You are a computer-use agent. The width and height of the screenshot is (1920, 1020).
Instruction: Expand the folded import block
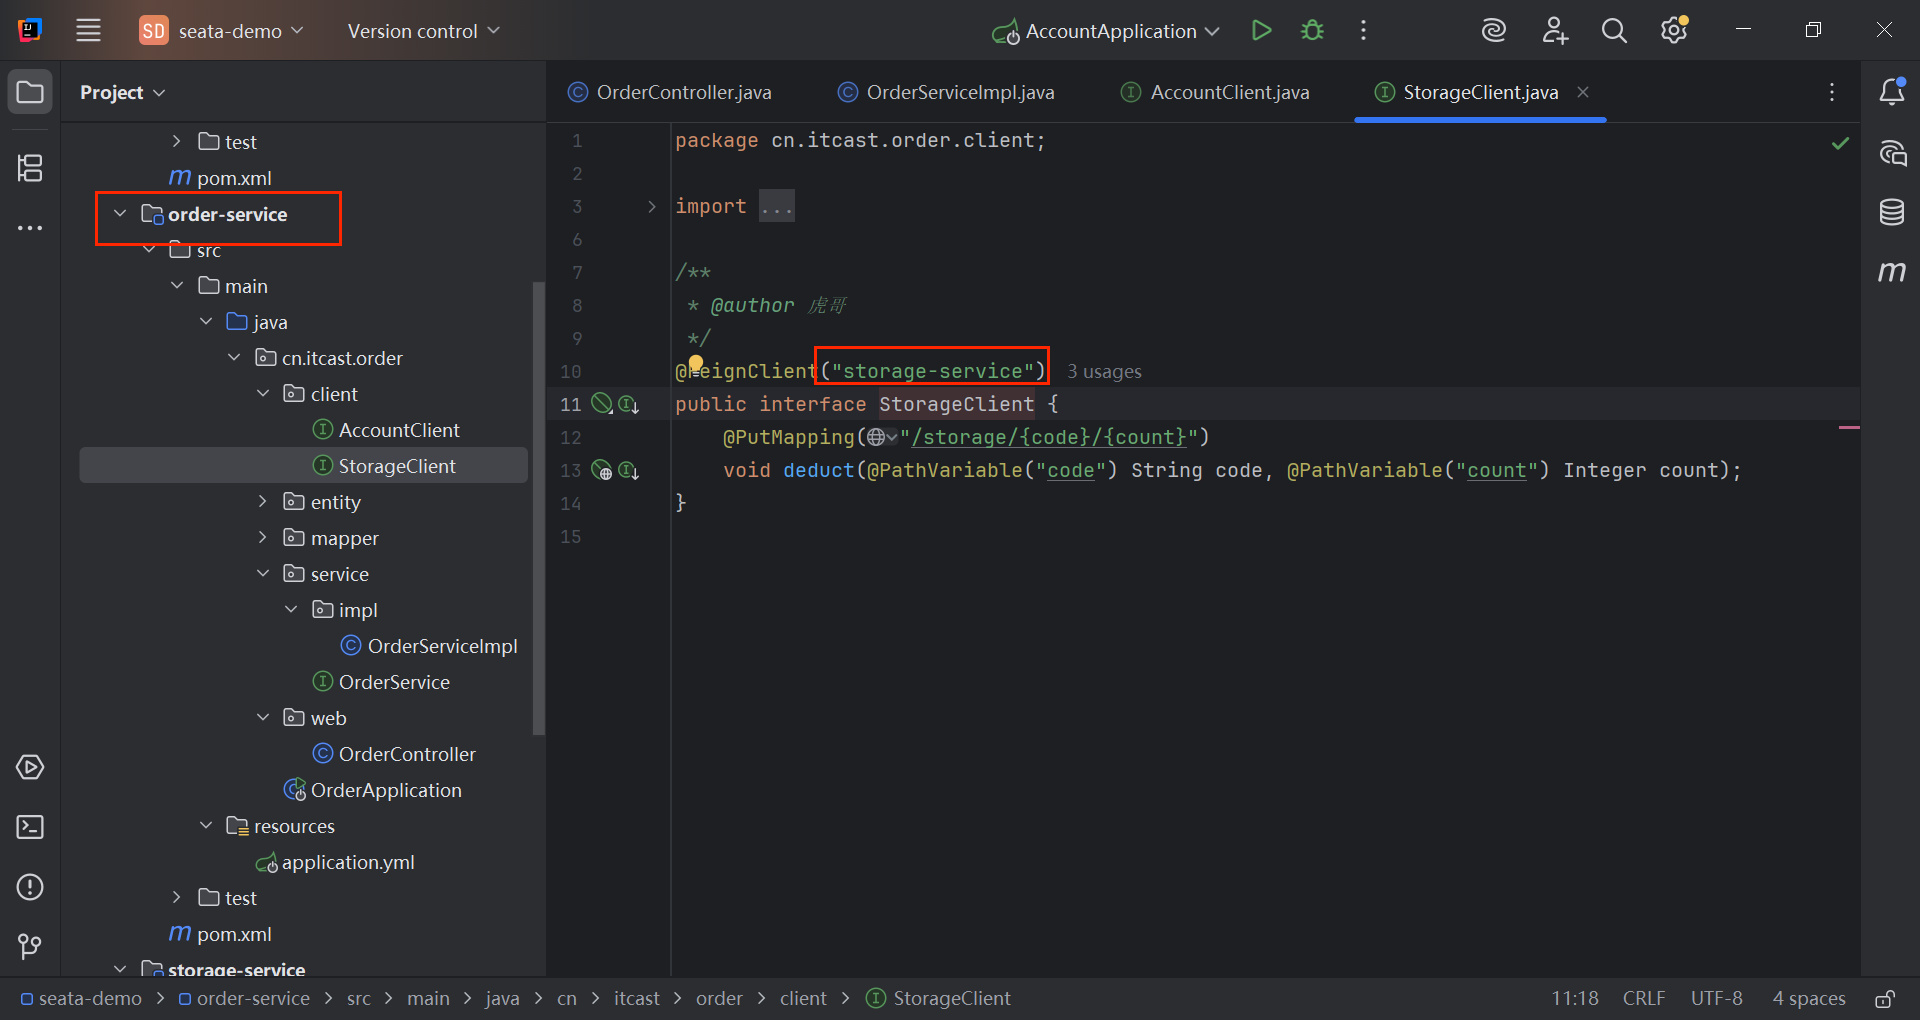click(652, 206)
